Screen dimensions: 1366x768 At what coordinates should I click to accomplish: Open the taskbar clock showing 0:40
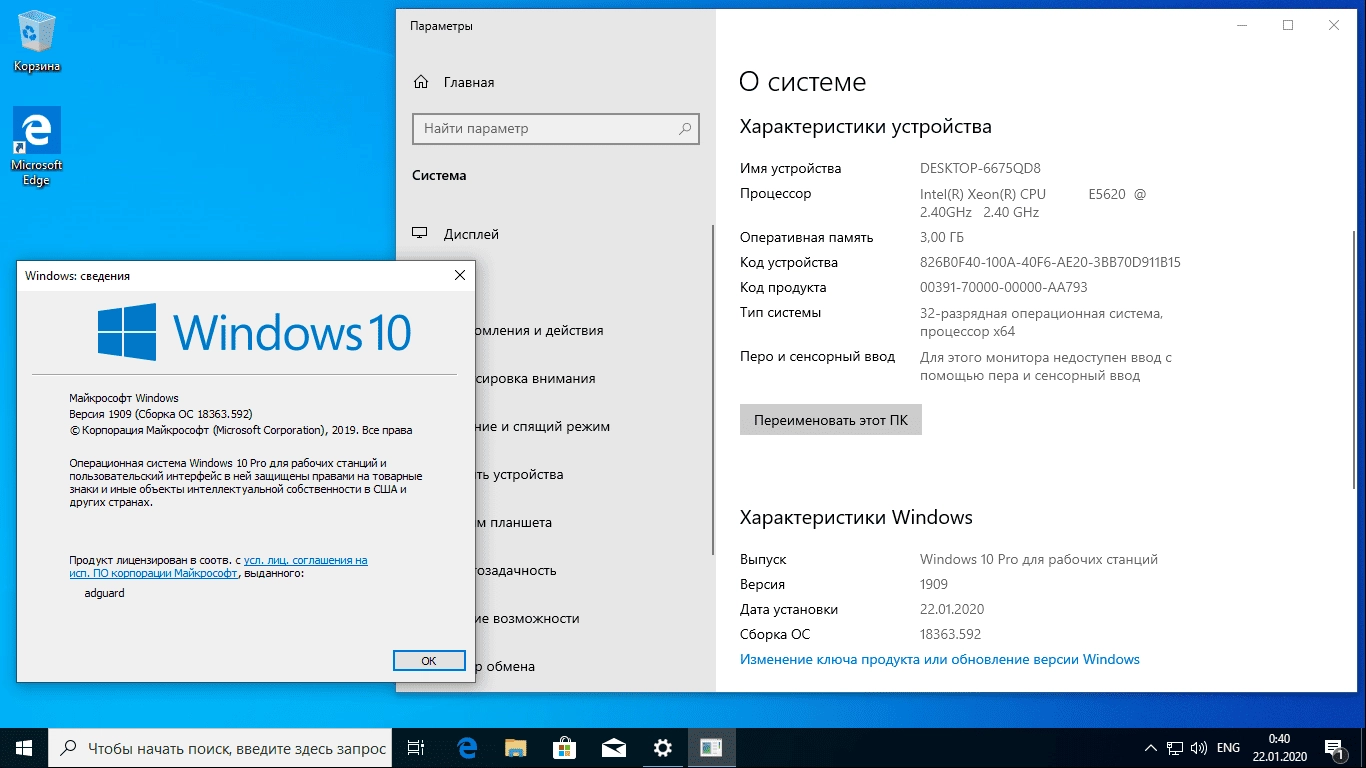1279,748
